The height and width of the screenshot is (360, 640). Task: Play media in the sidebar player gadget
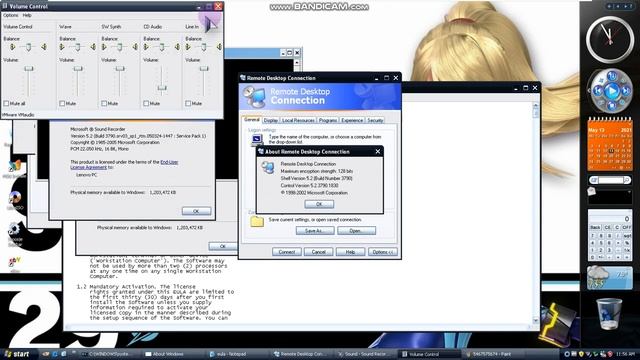[x=611, y=91]
